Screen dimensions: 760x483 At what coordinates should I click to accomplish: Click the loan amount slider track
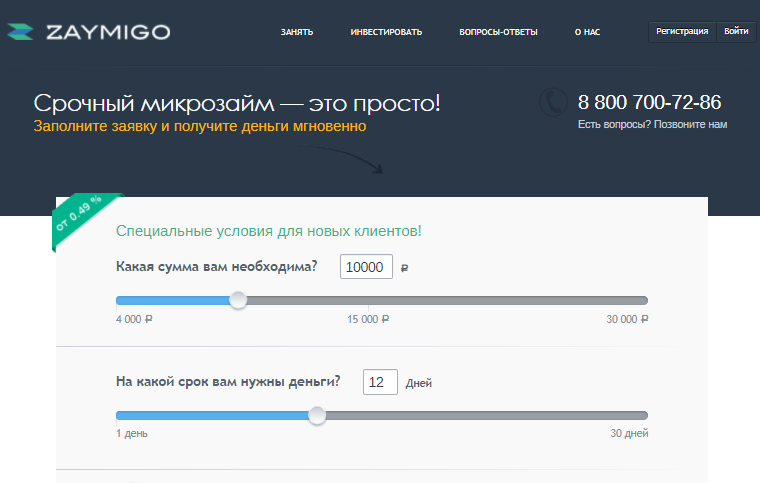(382, 300)
